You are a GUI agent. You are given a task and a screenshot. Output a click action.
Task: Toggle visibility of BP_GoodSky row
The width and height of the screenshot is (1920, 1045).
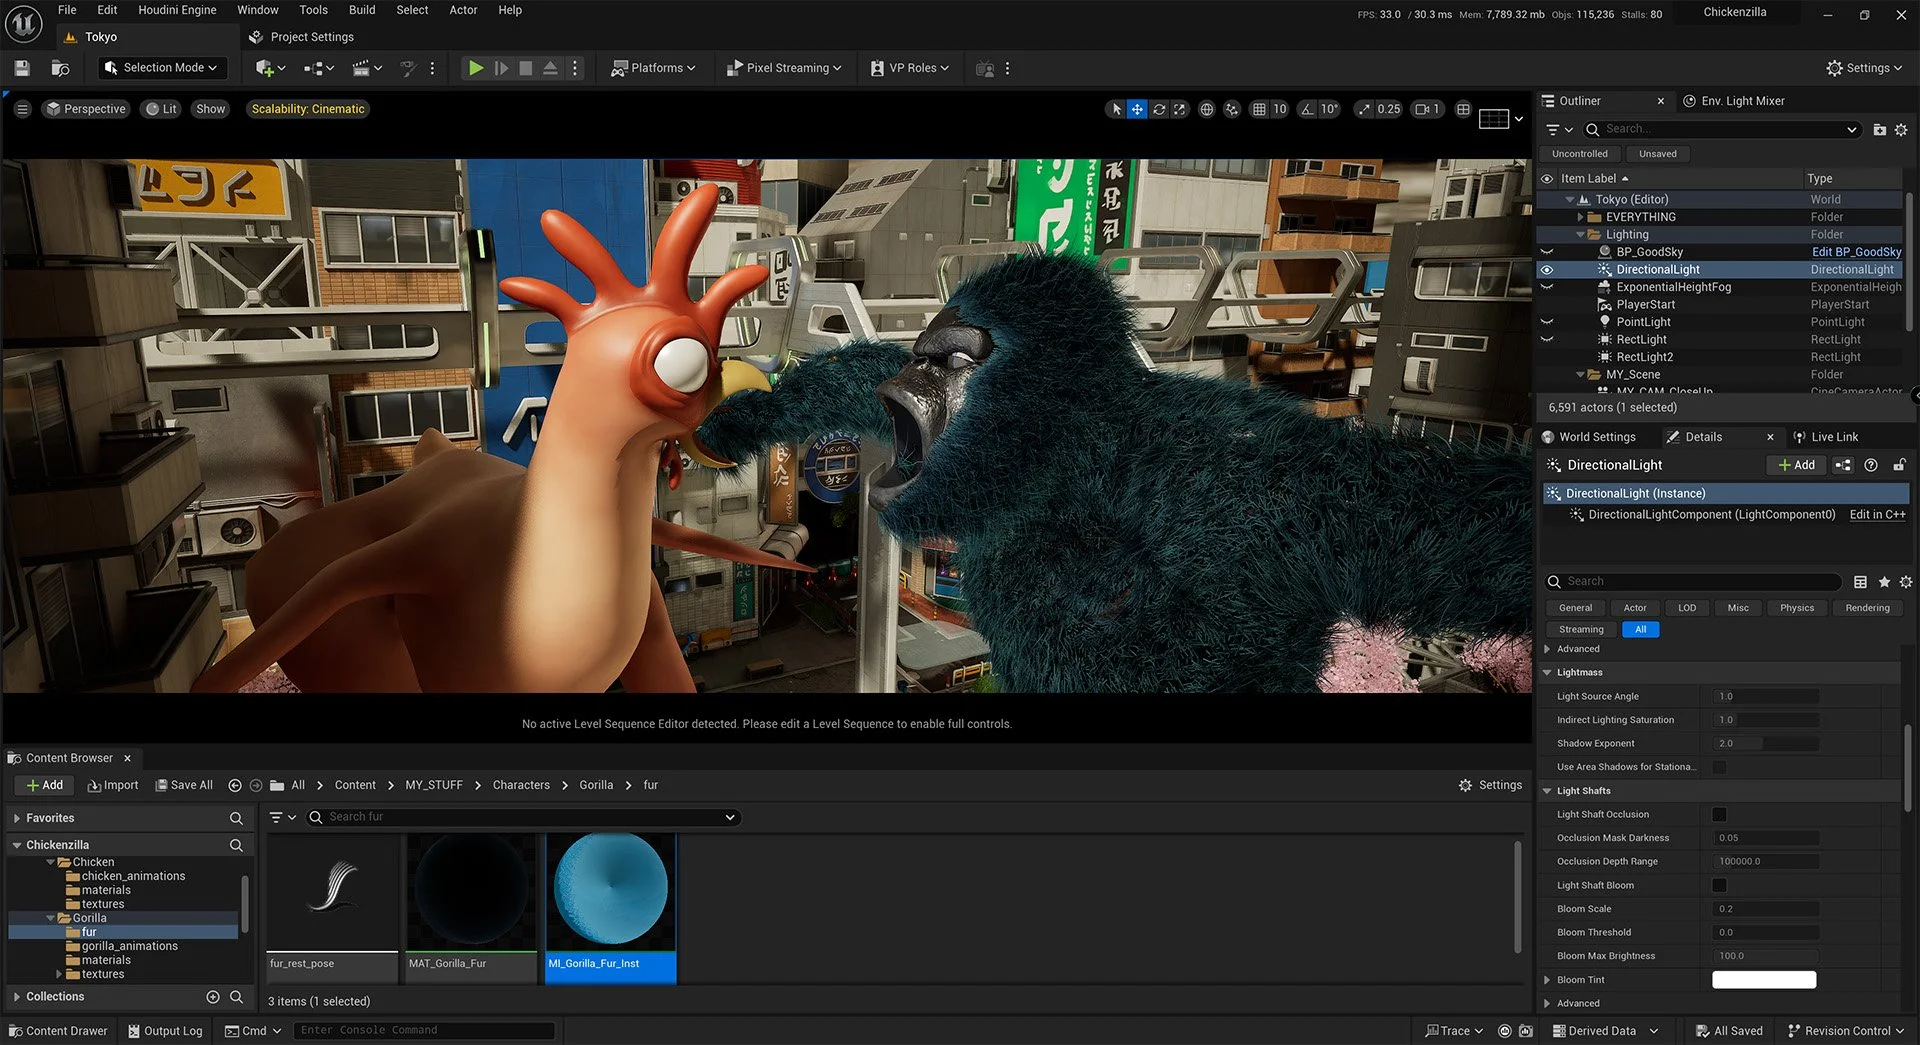point(1547,252)
